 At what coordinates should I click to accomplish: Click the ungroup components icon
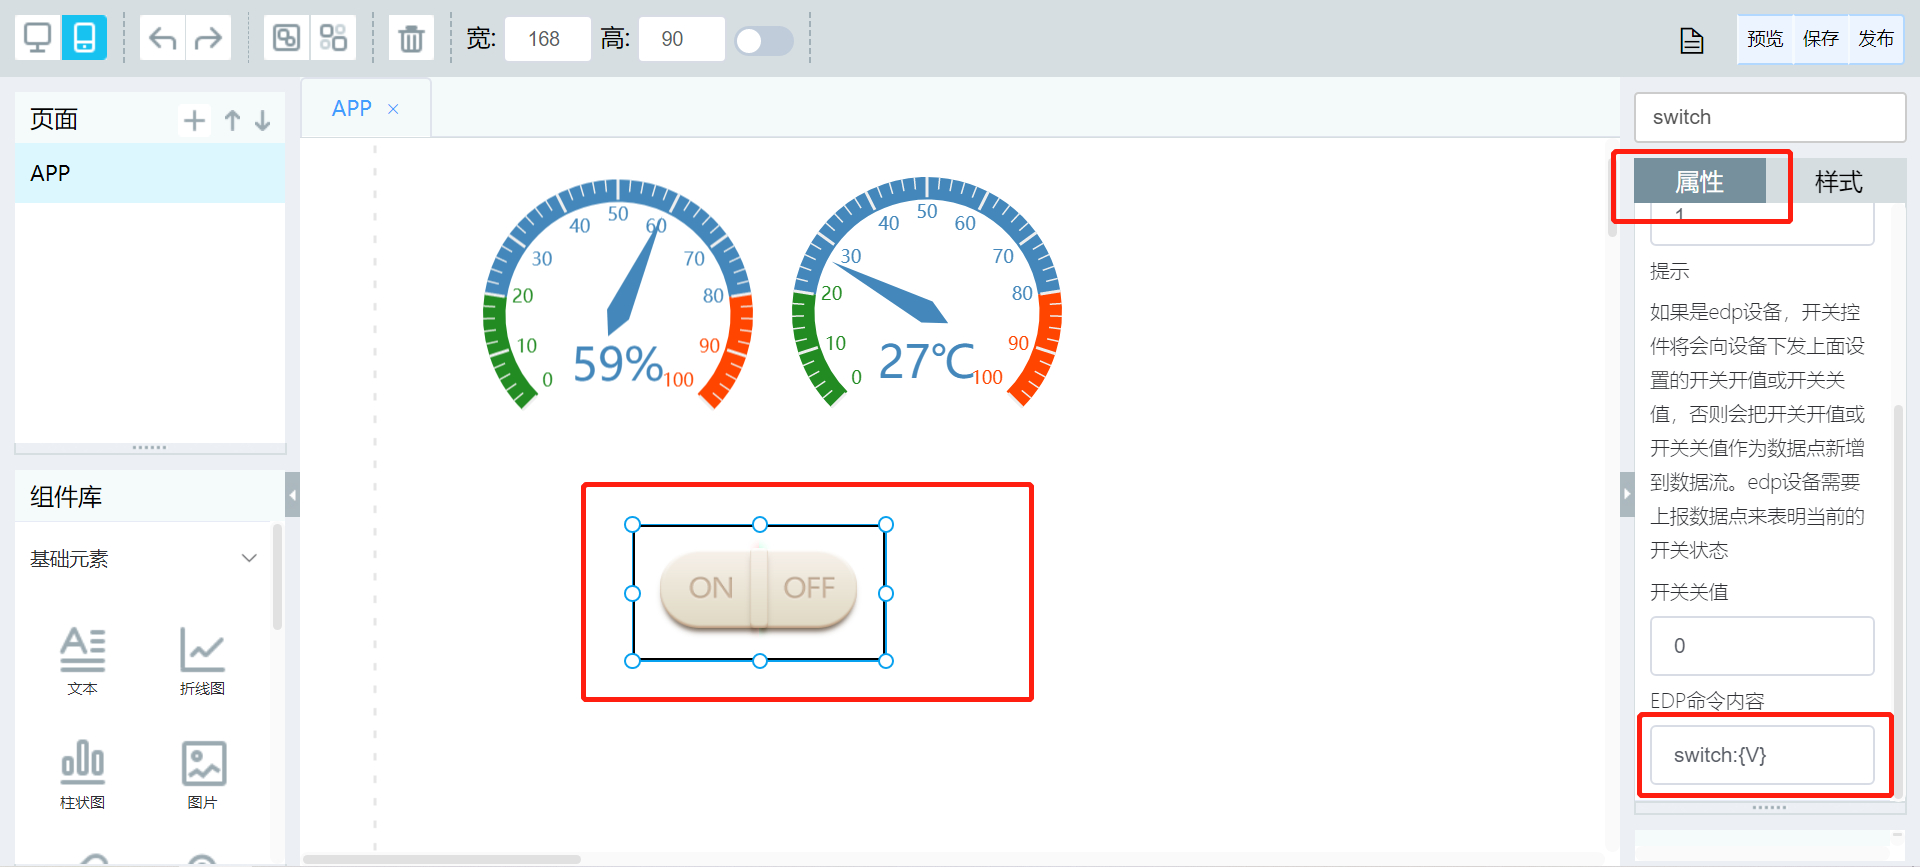tap(333, 39)
